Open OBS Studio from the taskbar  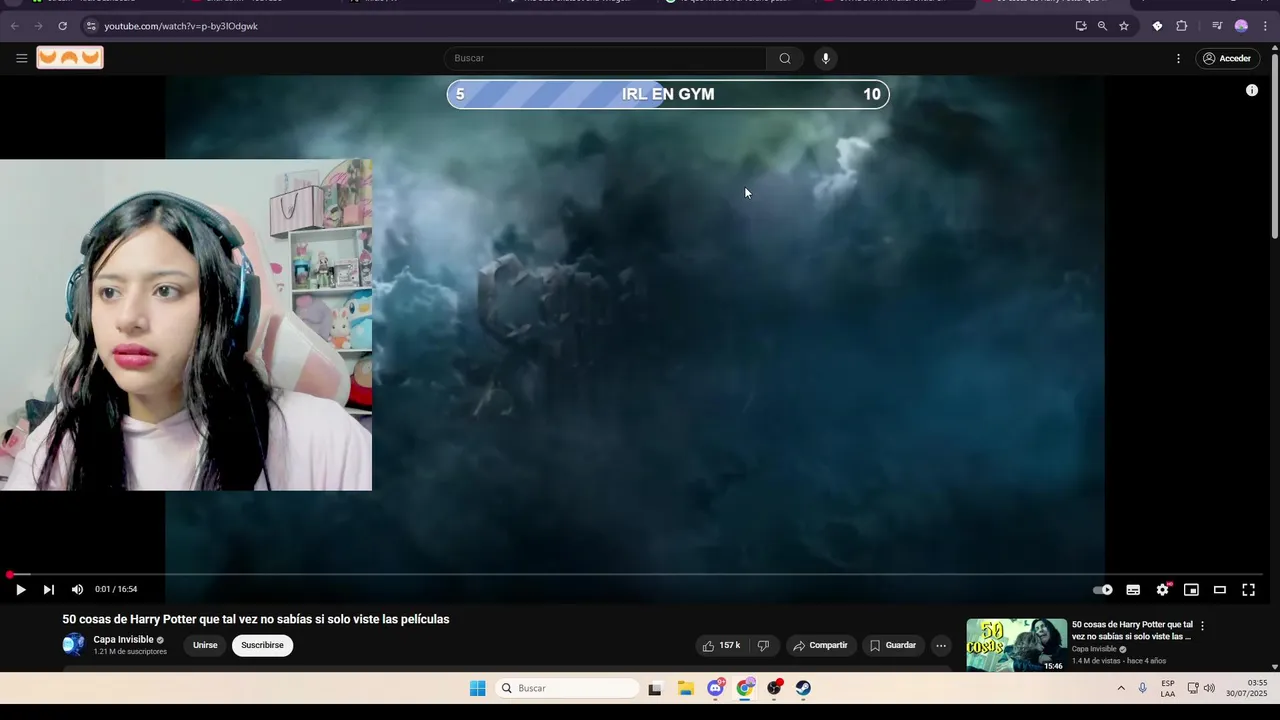coord(774,688)
